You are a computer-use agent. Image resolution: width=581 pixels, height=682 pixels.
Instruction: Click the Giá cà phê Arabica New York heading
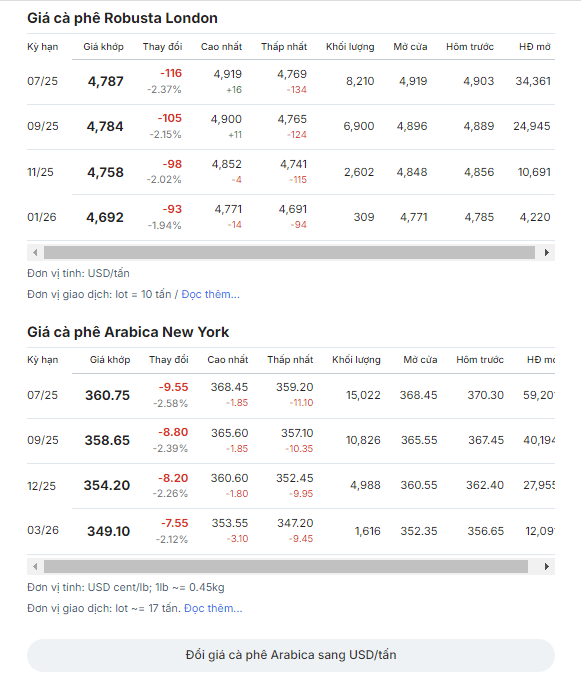click(x=128, y=332)
